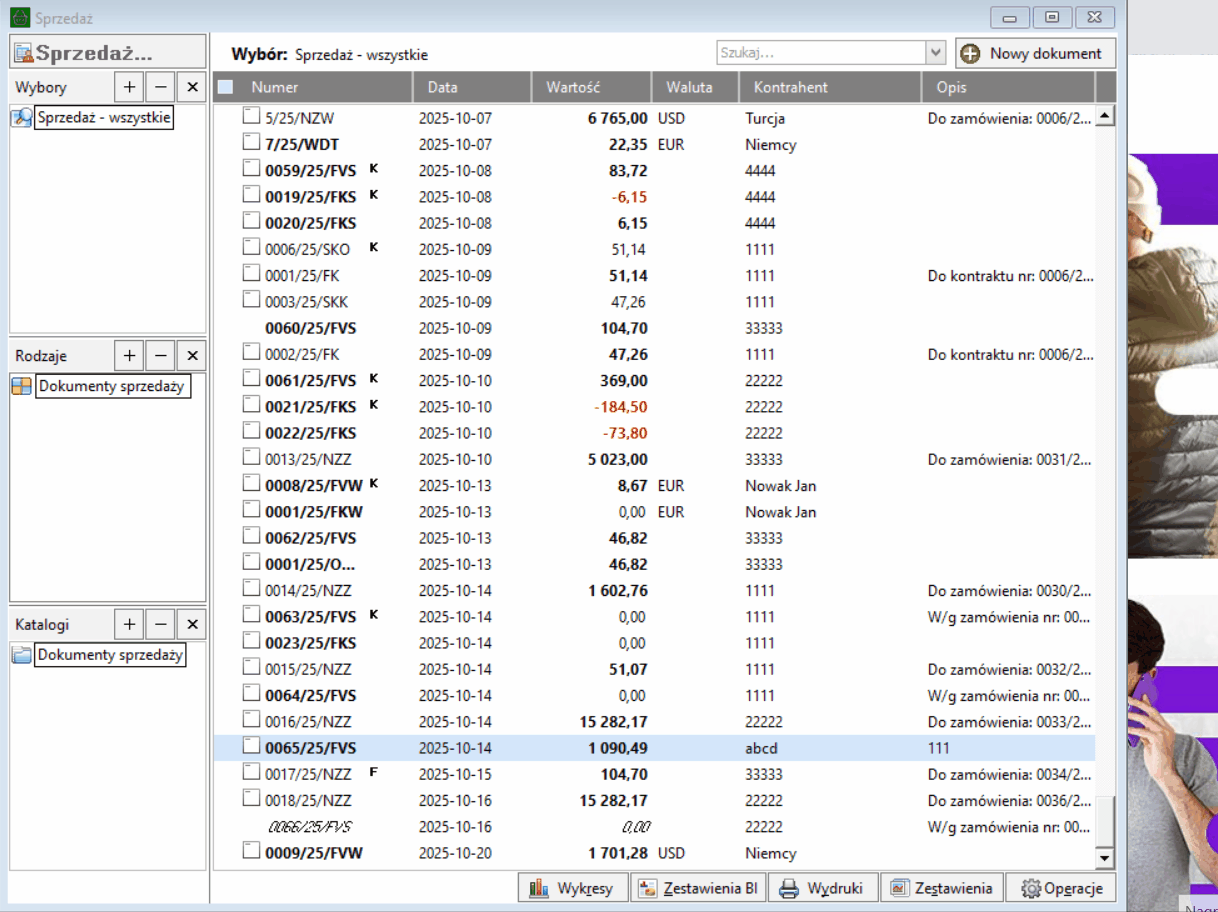Viewport: 1218px width, 912px height.
Task: Sort by the Kontrahent column header
Action: [x=829, y=87]
